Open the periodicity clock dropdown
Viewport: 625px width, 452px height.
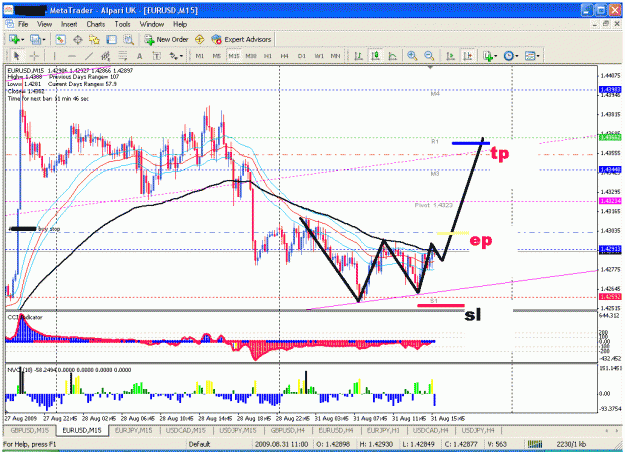click(x=511, y=56)
